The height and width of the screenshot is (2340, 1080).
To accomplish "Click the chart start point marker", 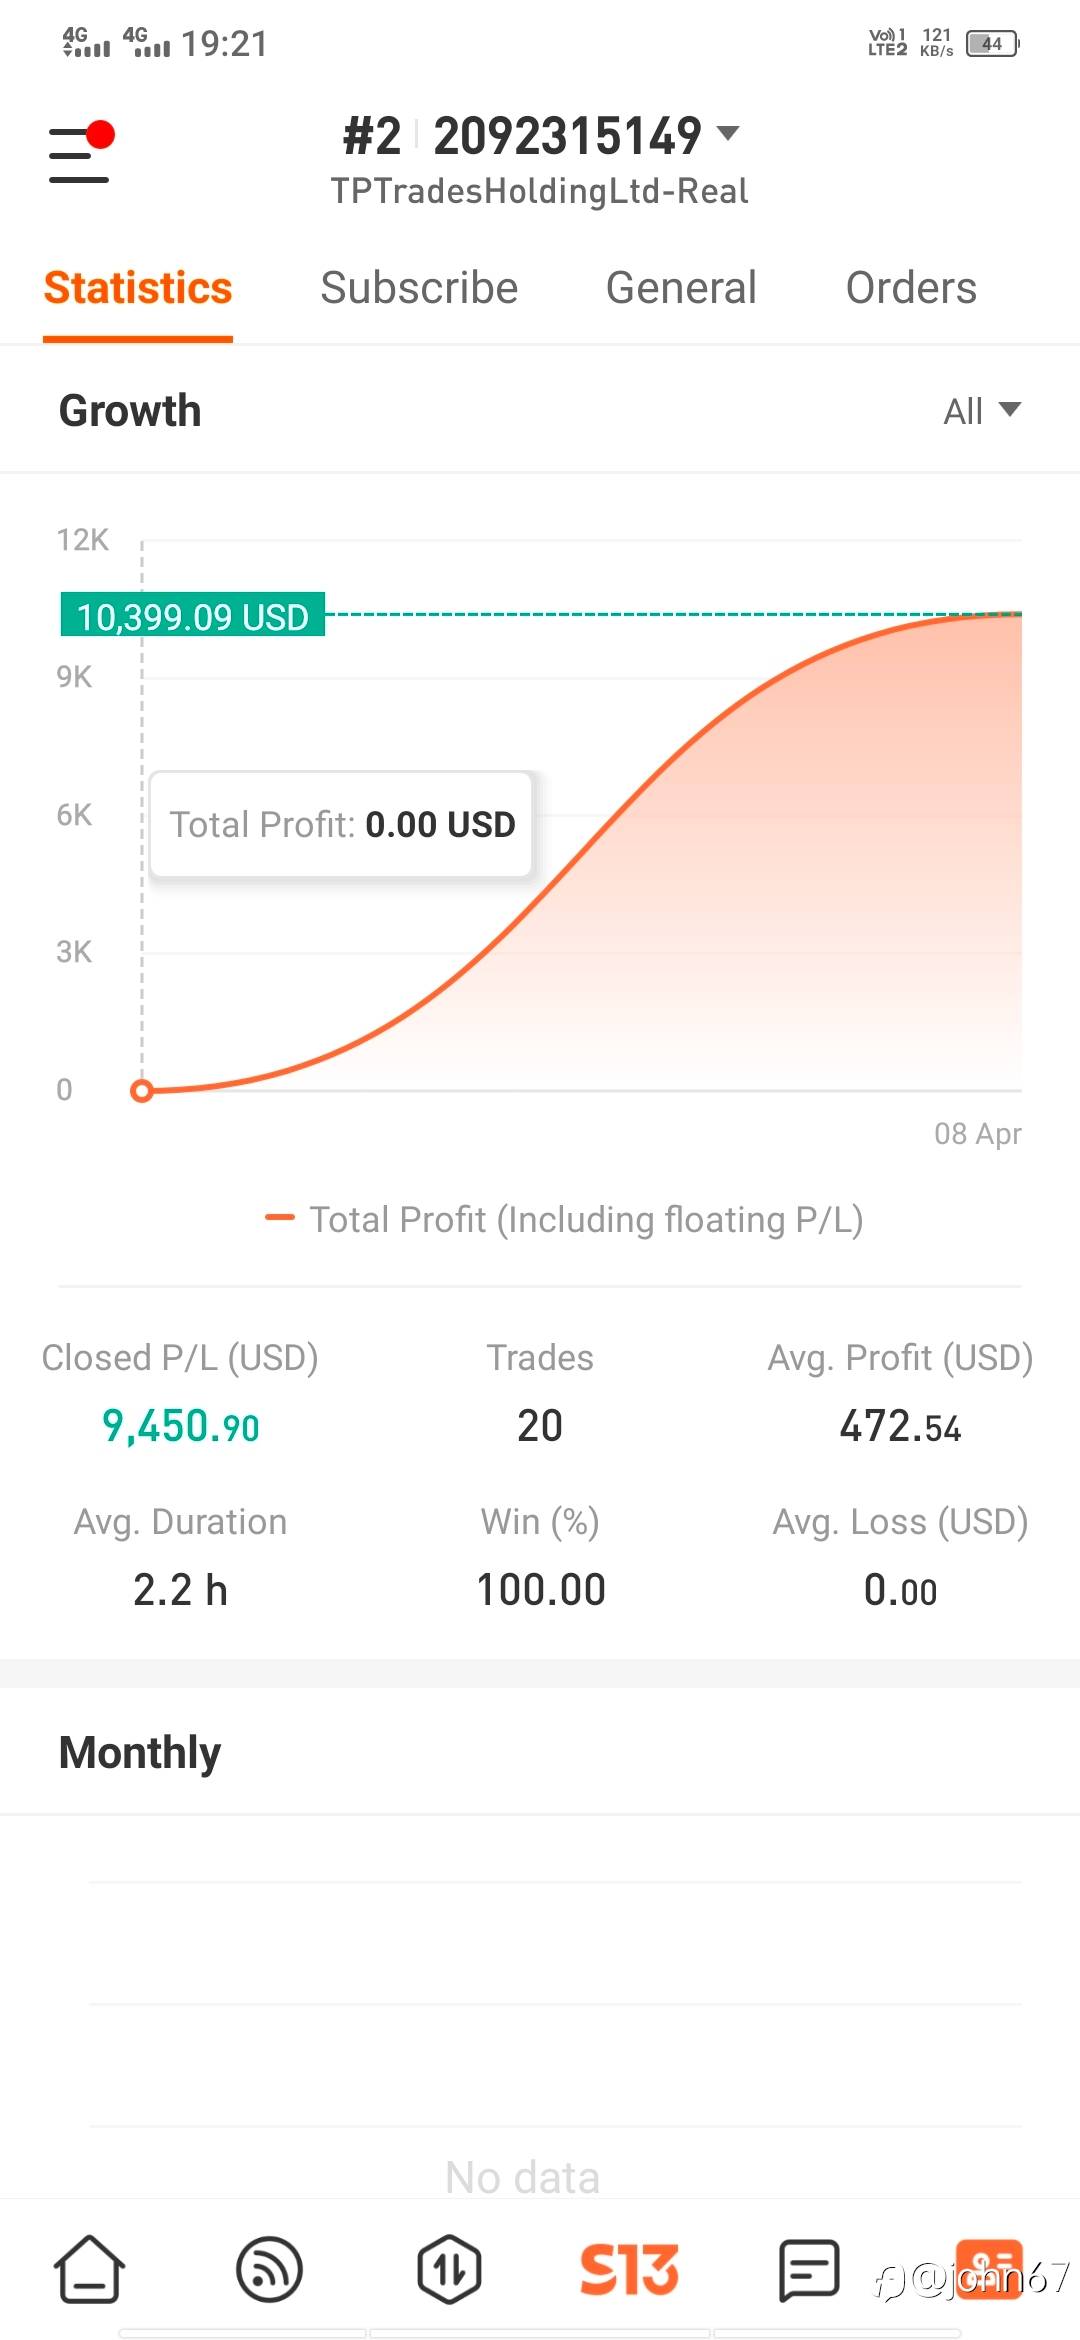I will click(142, 1091).
